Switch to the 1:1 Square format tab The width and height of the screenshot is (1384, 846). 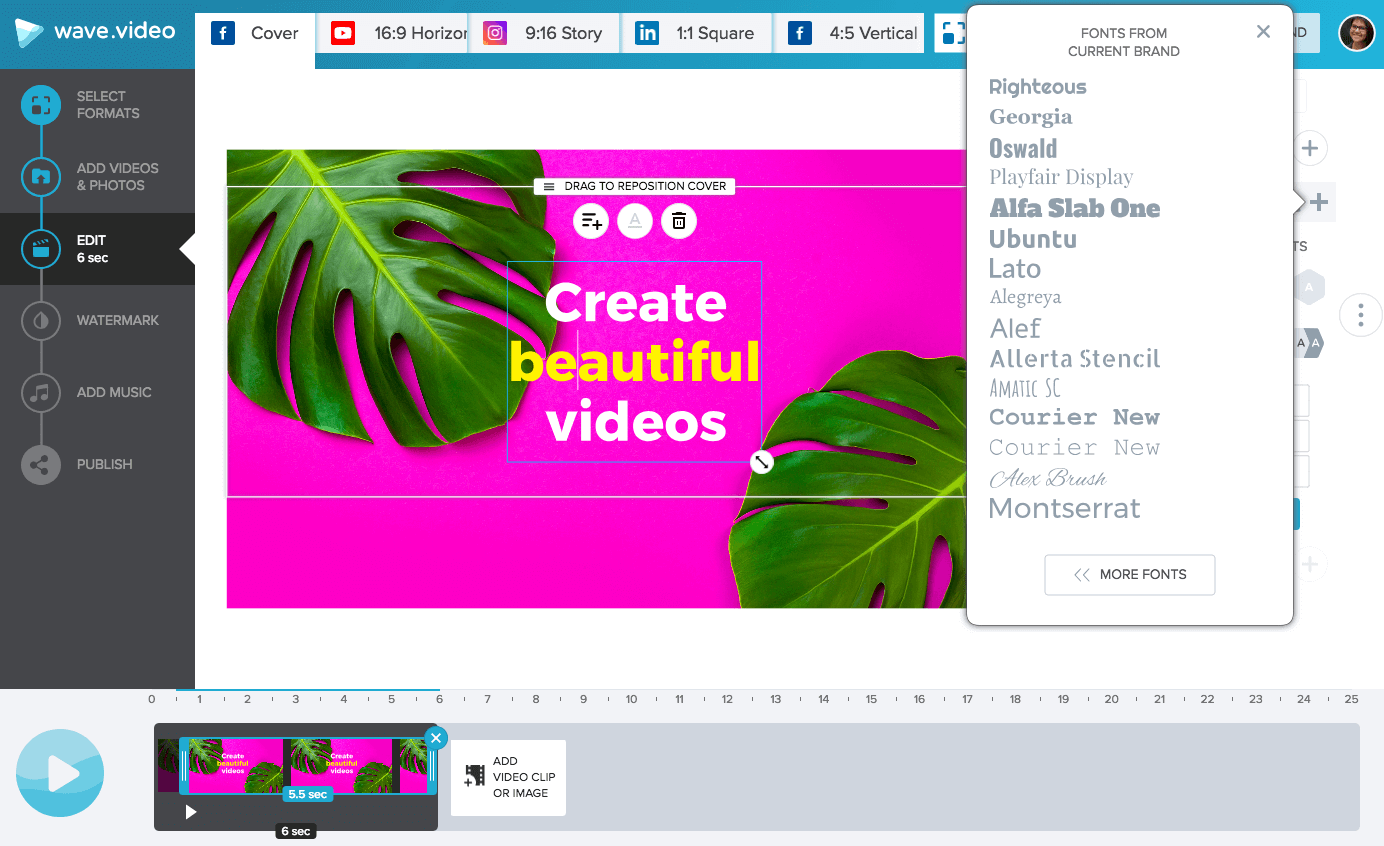coord(696,32)
